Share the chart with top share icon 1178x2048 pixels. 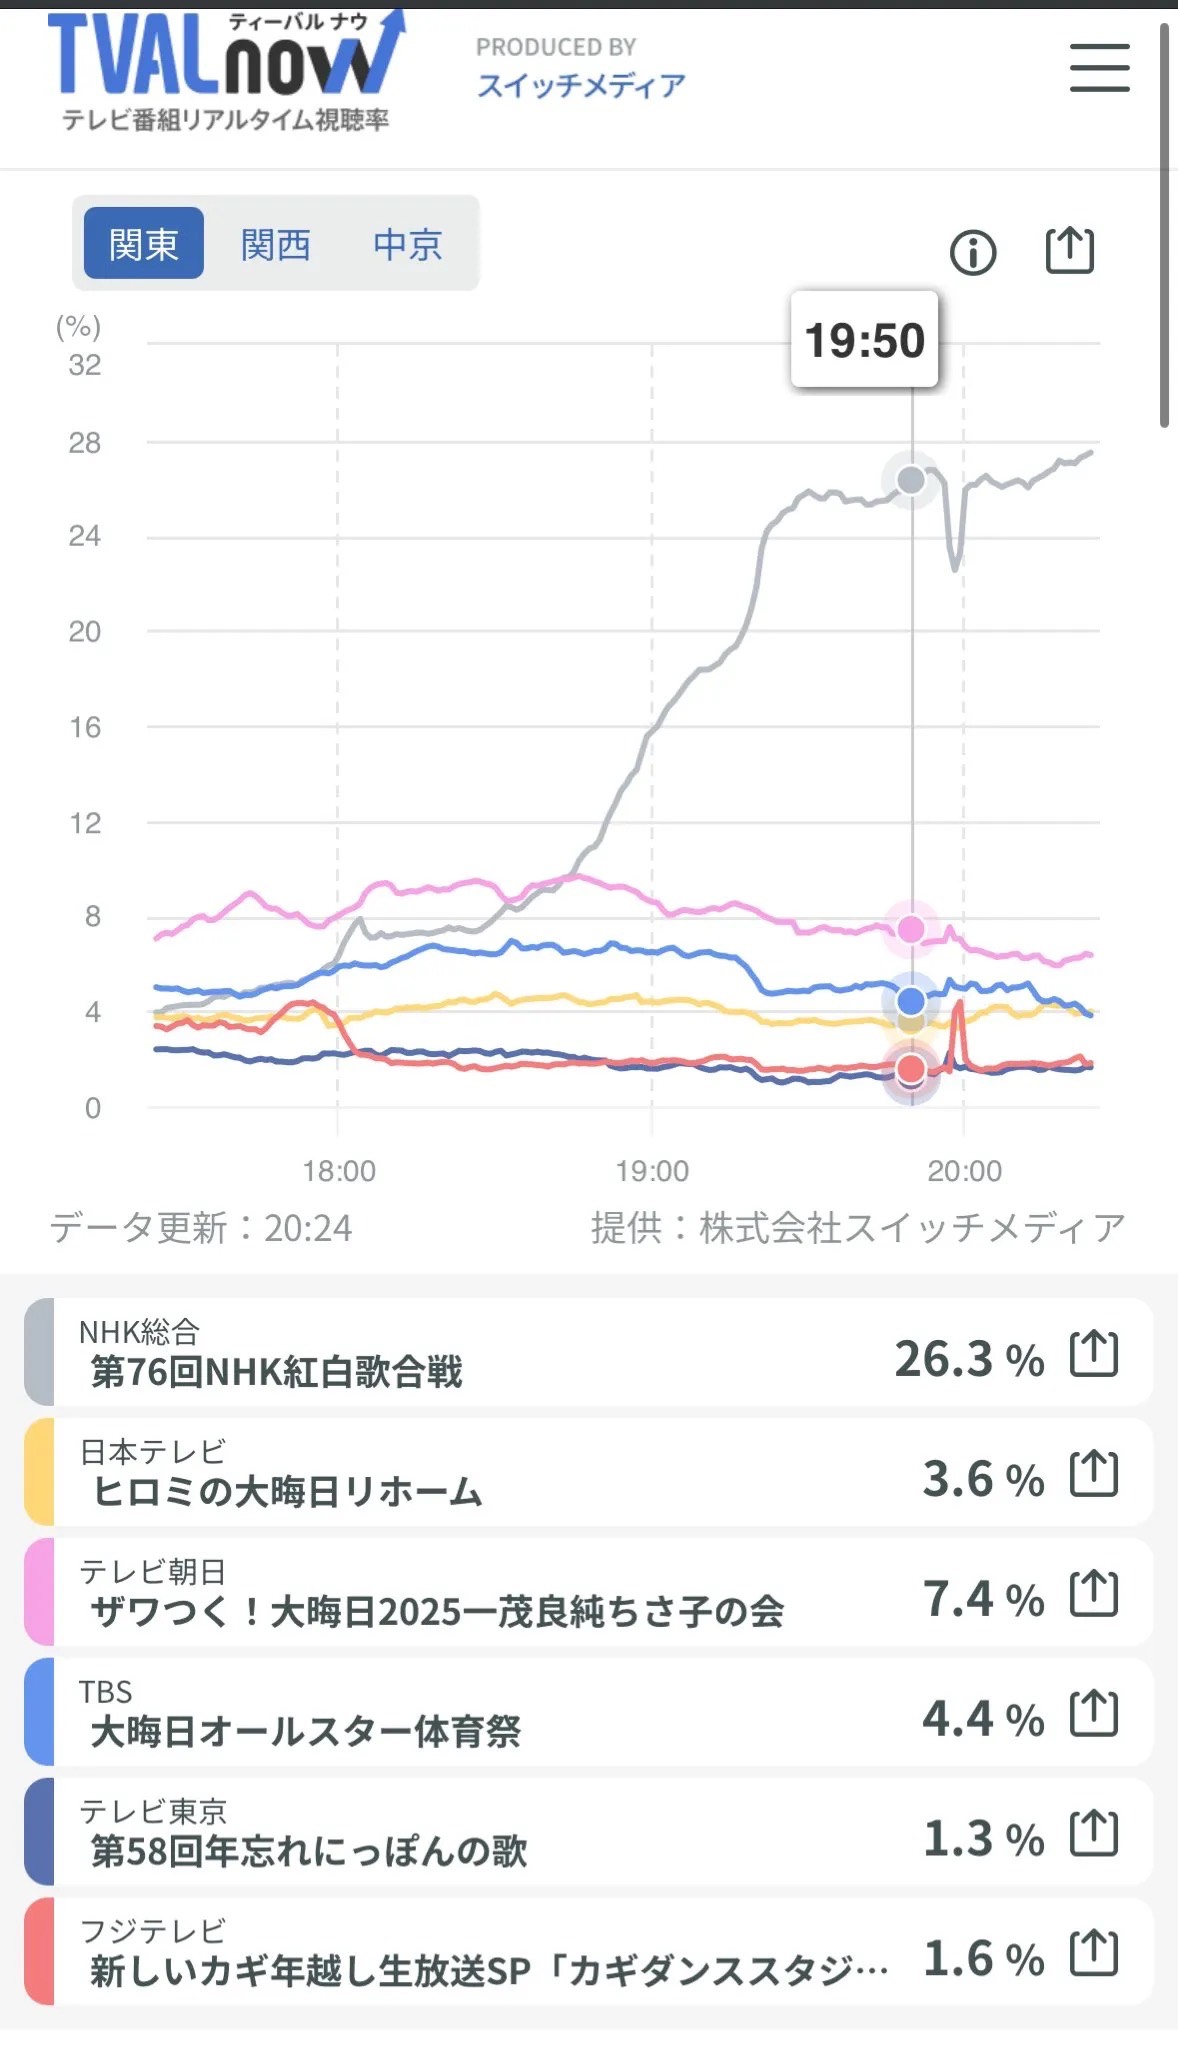[x=1069, y=250]
